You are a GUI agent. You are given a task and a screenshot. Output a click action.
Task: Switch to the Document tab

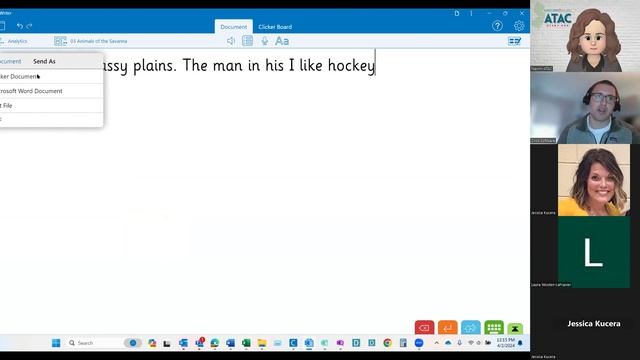[x=233, y=27]
